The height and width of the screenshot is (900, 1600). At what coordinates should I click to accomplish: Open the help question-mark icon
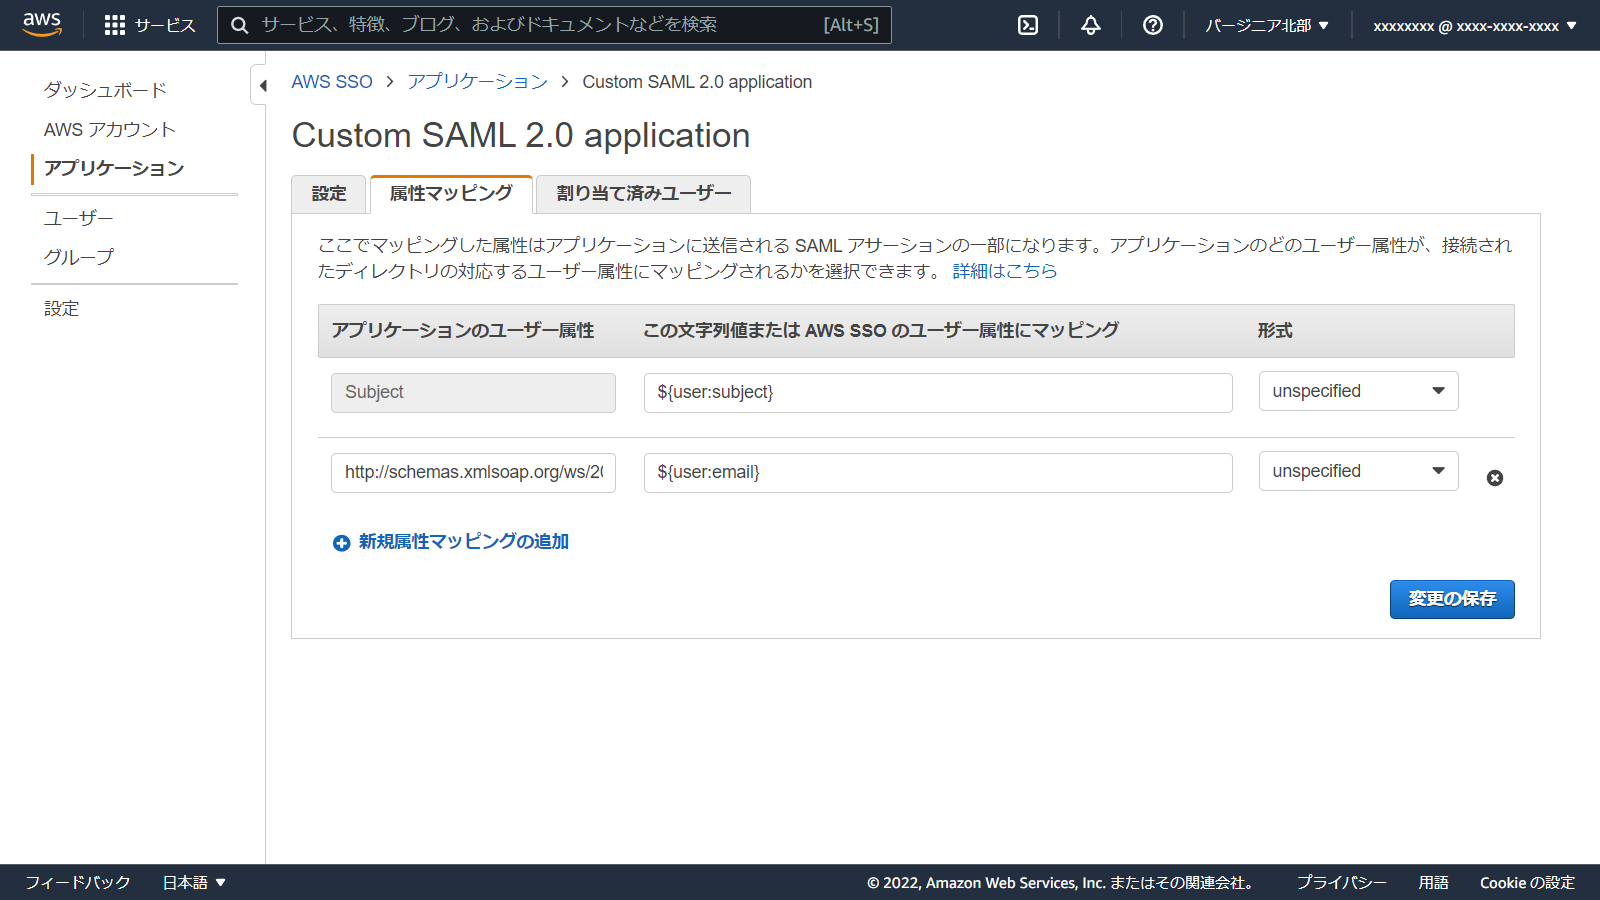pos(1152,25)
